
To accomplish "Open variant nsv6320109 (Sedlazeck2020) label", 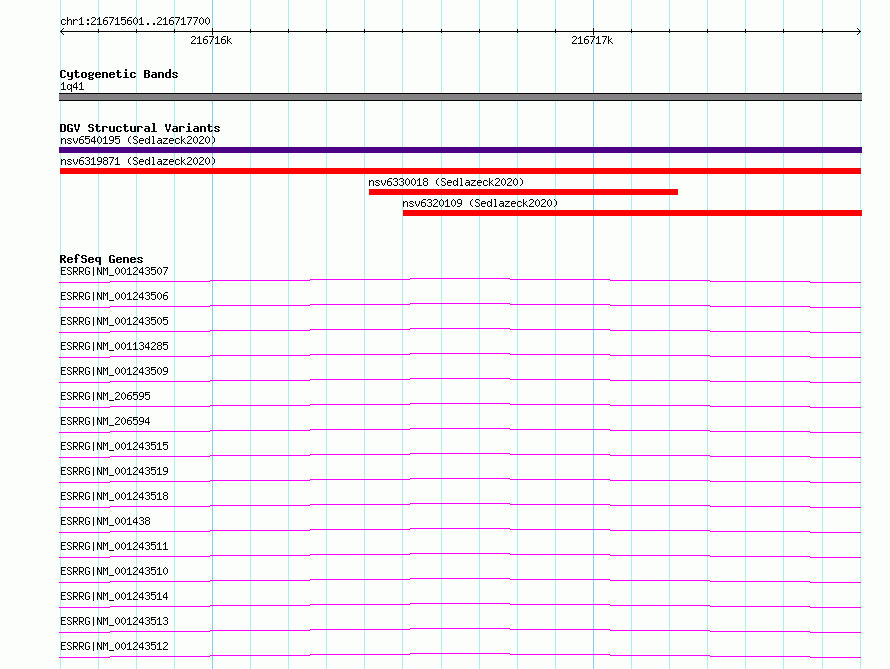I will click(x=480, y=203).
